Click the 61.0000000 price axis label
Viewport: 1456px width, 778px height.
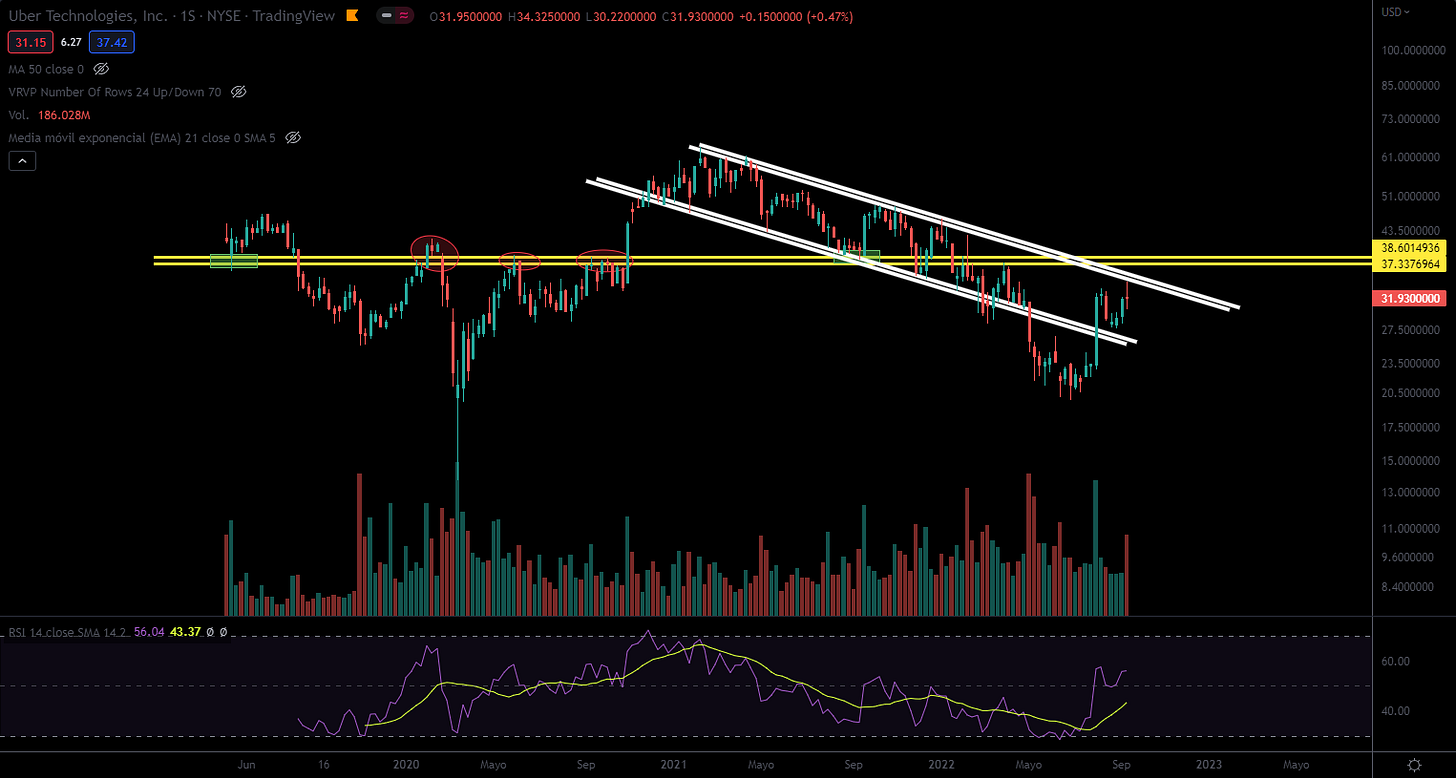pos(1411,157)
